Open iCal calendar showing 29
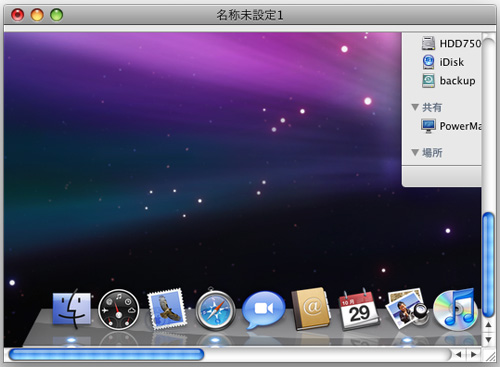The width and height of the screenshot is (500, 367). tap(359, 310)
